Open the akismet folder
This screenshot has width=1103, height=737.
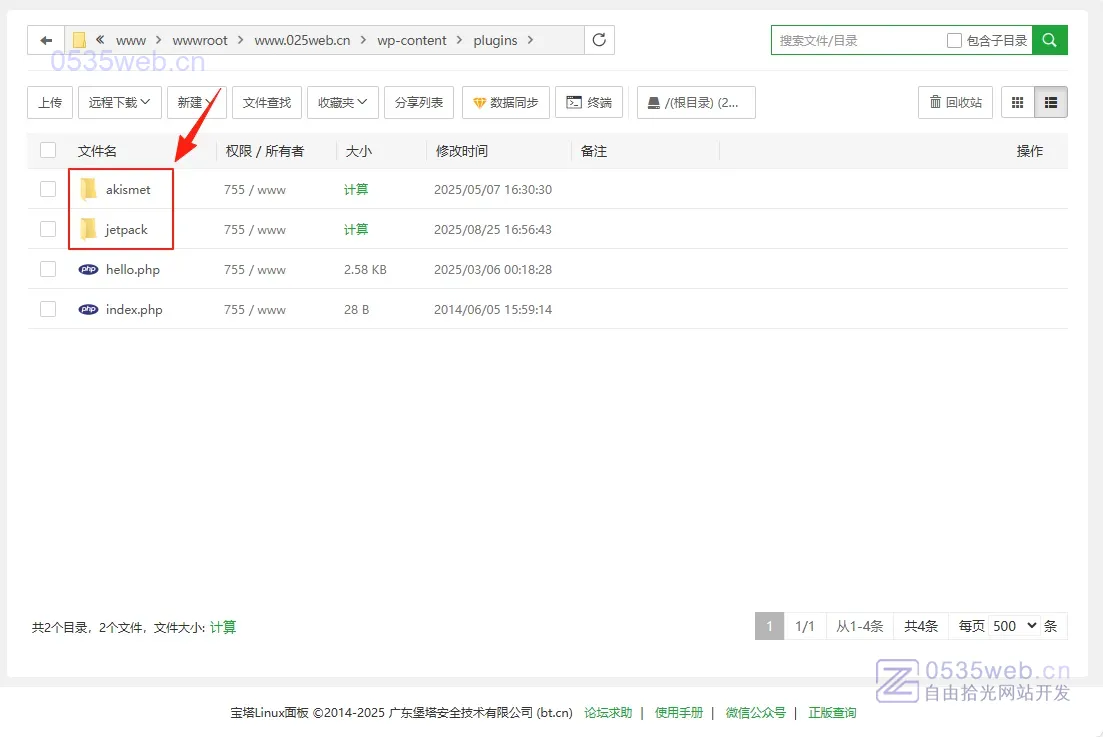pyautogui.click(x=127, y=189)
